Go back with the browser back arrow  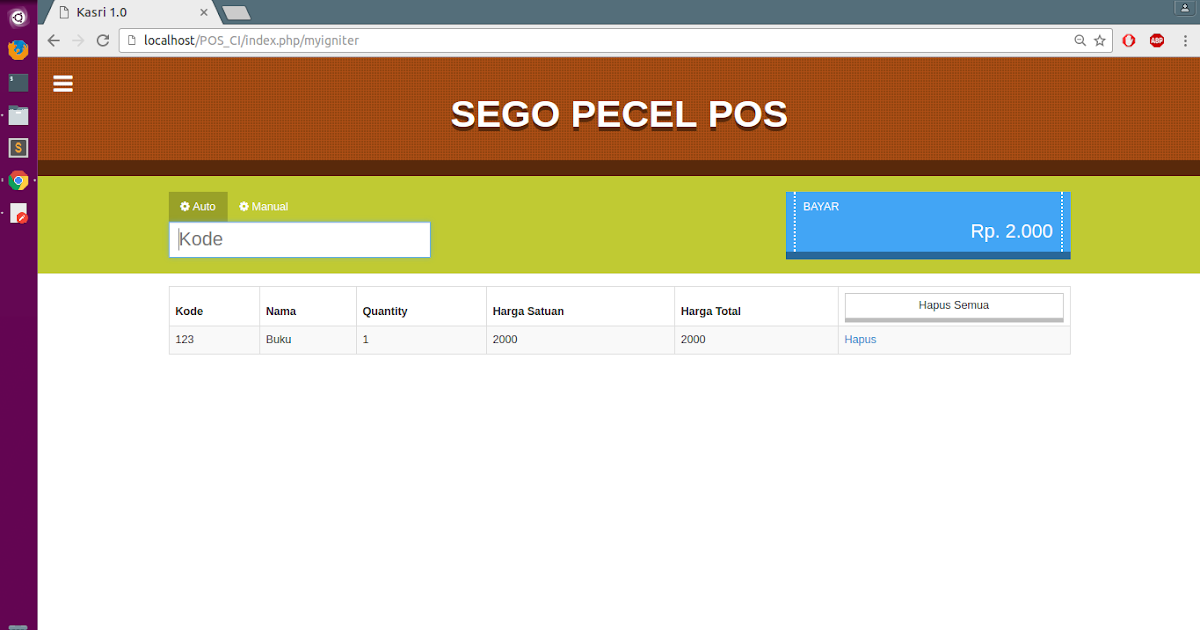pyautogui.click(x=53, y=41)
